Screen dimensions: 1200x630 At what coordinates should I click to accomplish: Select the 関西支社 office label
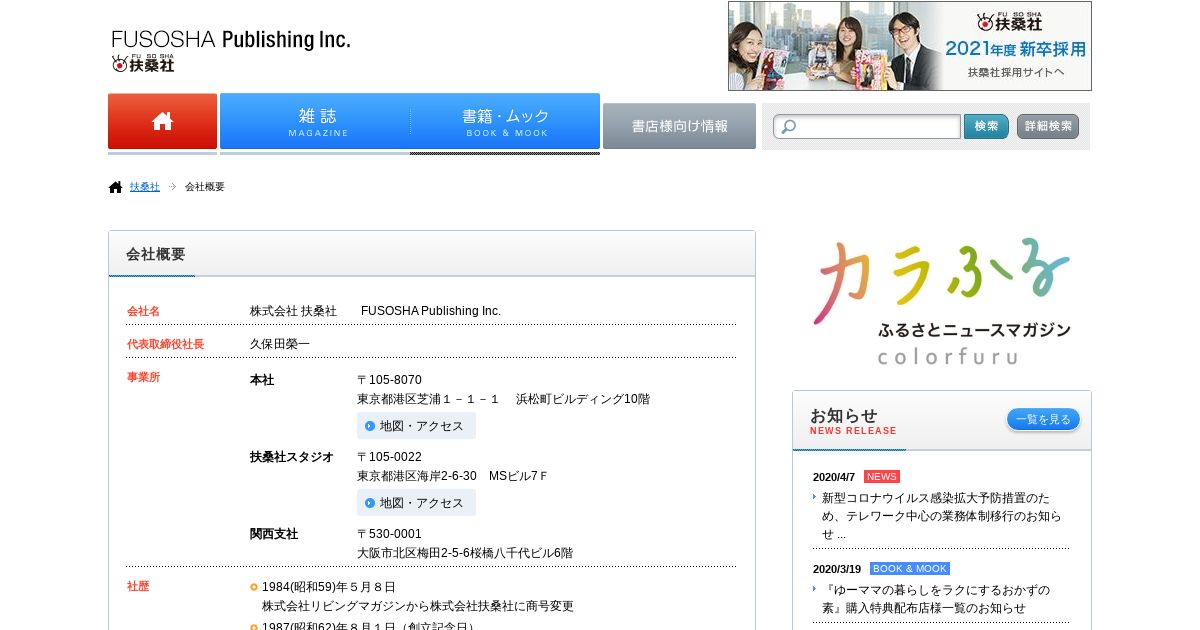pos(274,534)
